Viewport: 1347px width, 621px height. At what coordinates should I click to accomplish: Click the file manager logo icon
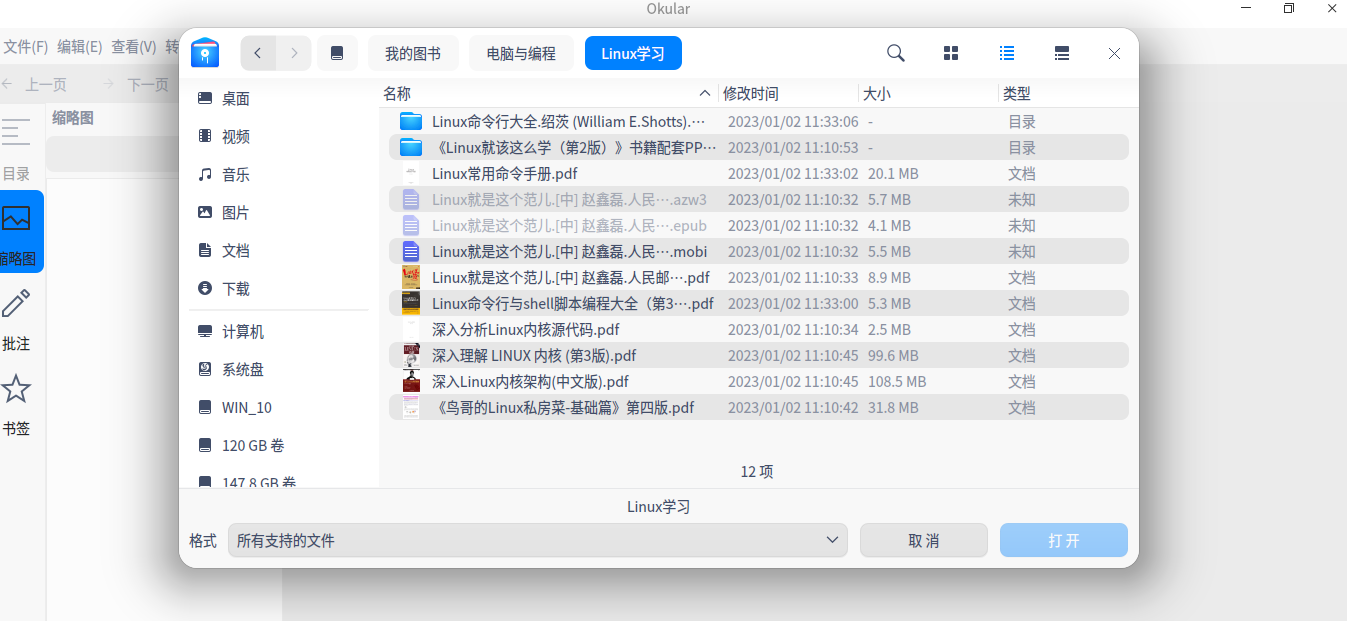click(x=205, y=52)
